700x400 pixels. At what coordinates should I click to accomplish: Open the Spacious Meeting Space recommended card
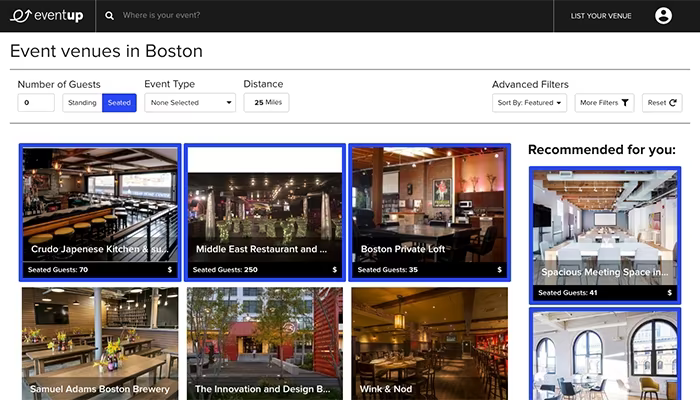605,236
